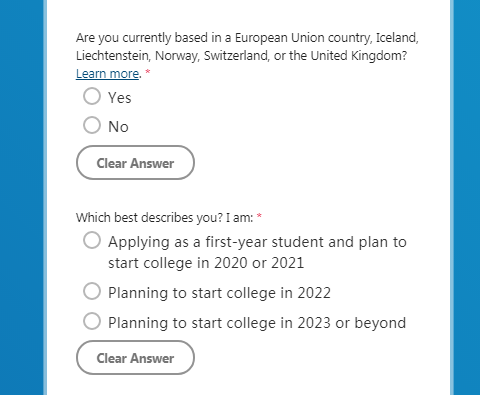Click the blue background left of the form
The width and height of the screenshot is (480, 395).
pos(21,197)
